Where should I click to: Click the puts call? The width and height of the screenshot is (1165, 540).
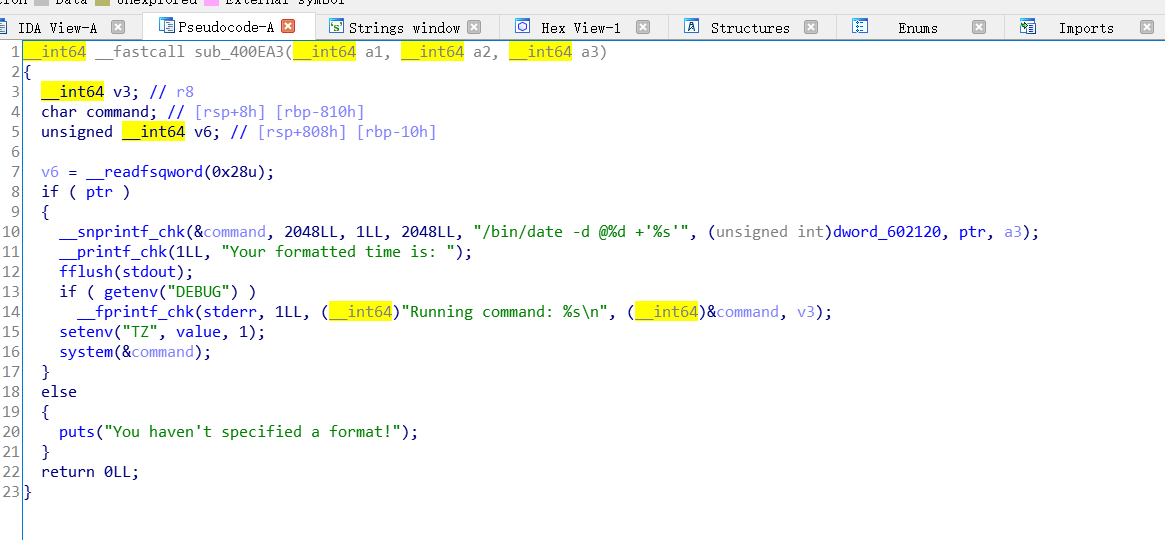[77, 432]
